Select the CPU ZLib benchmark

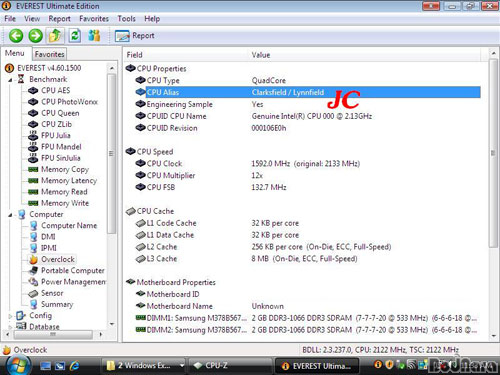click(x=56, y=124)
